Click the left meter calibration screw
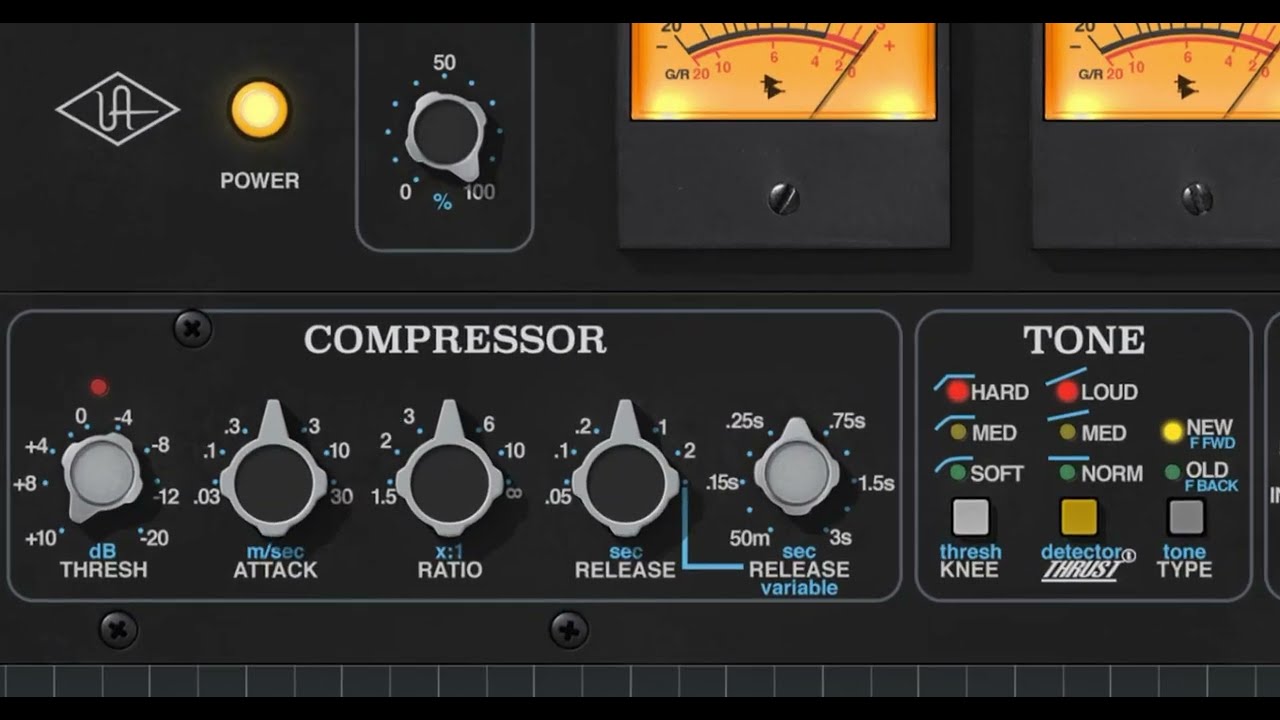1280x720 pixels. click(x=784, y=198)
